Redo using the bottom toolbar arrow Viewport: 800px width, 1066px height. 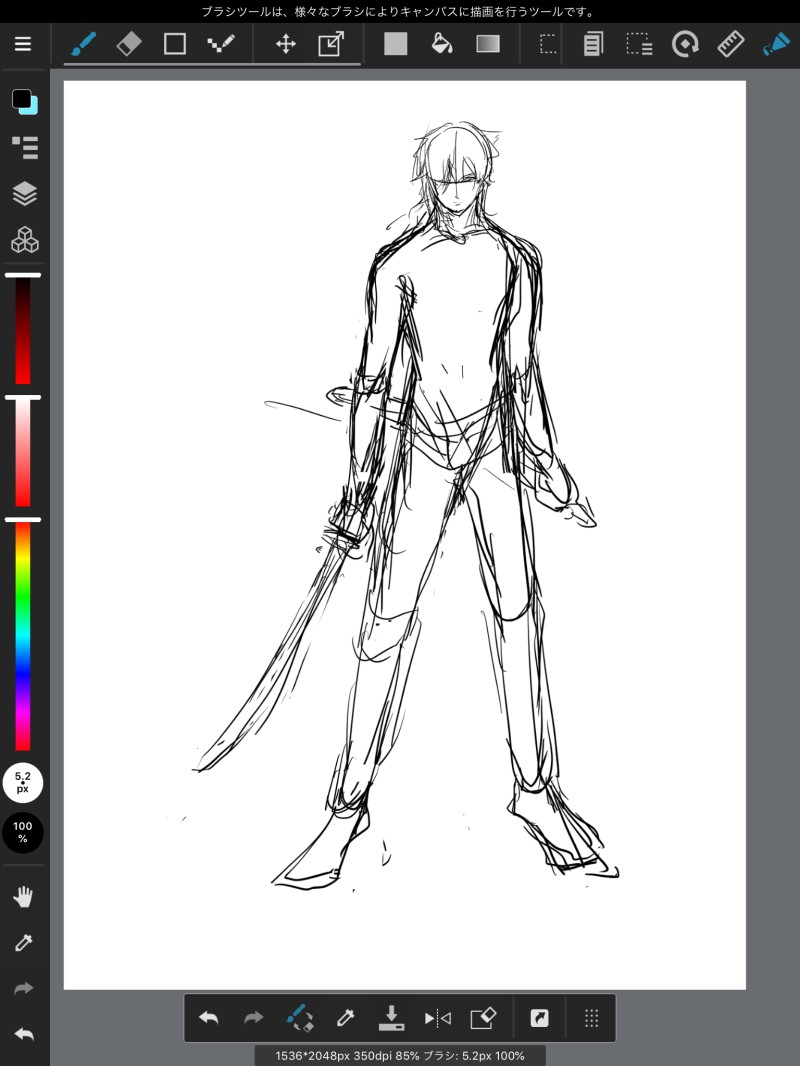(254, 1018)
